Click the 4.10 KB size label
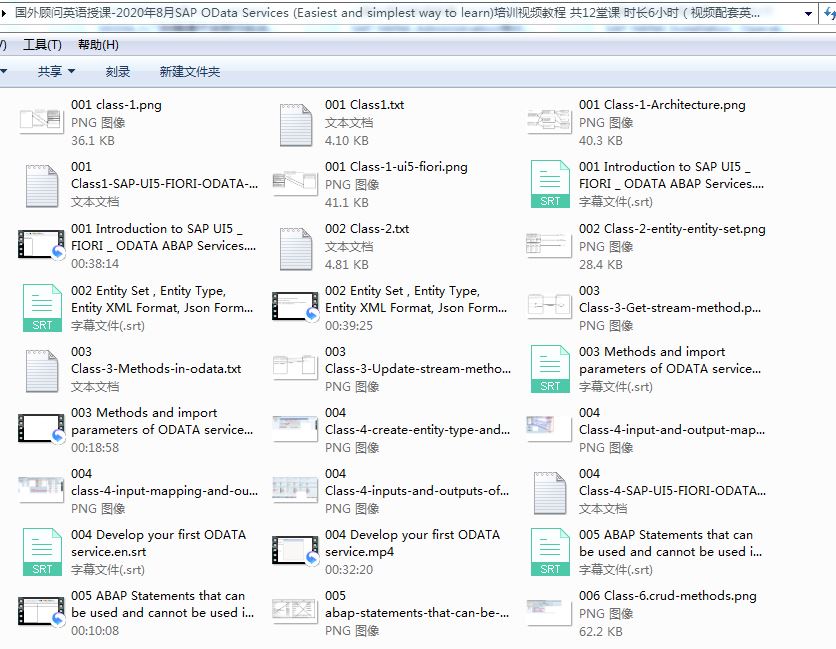 (347, 141)
